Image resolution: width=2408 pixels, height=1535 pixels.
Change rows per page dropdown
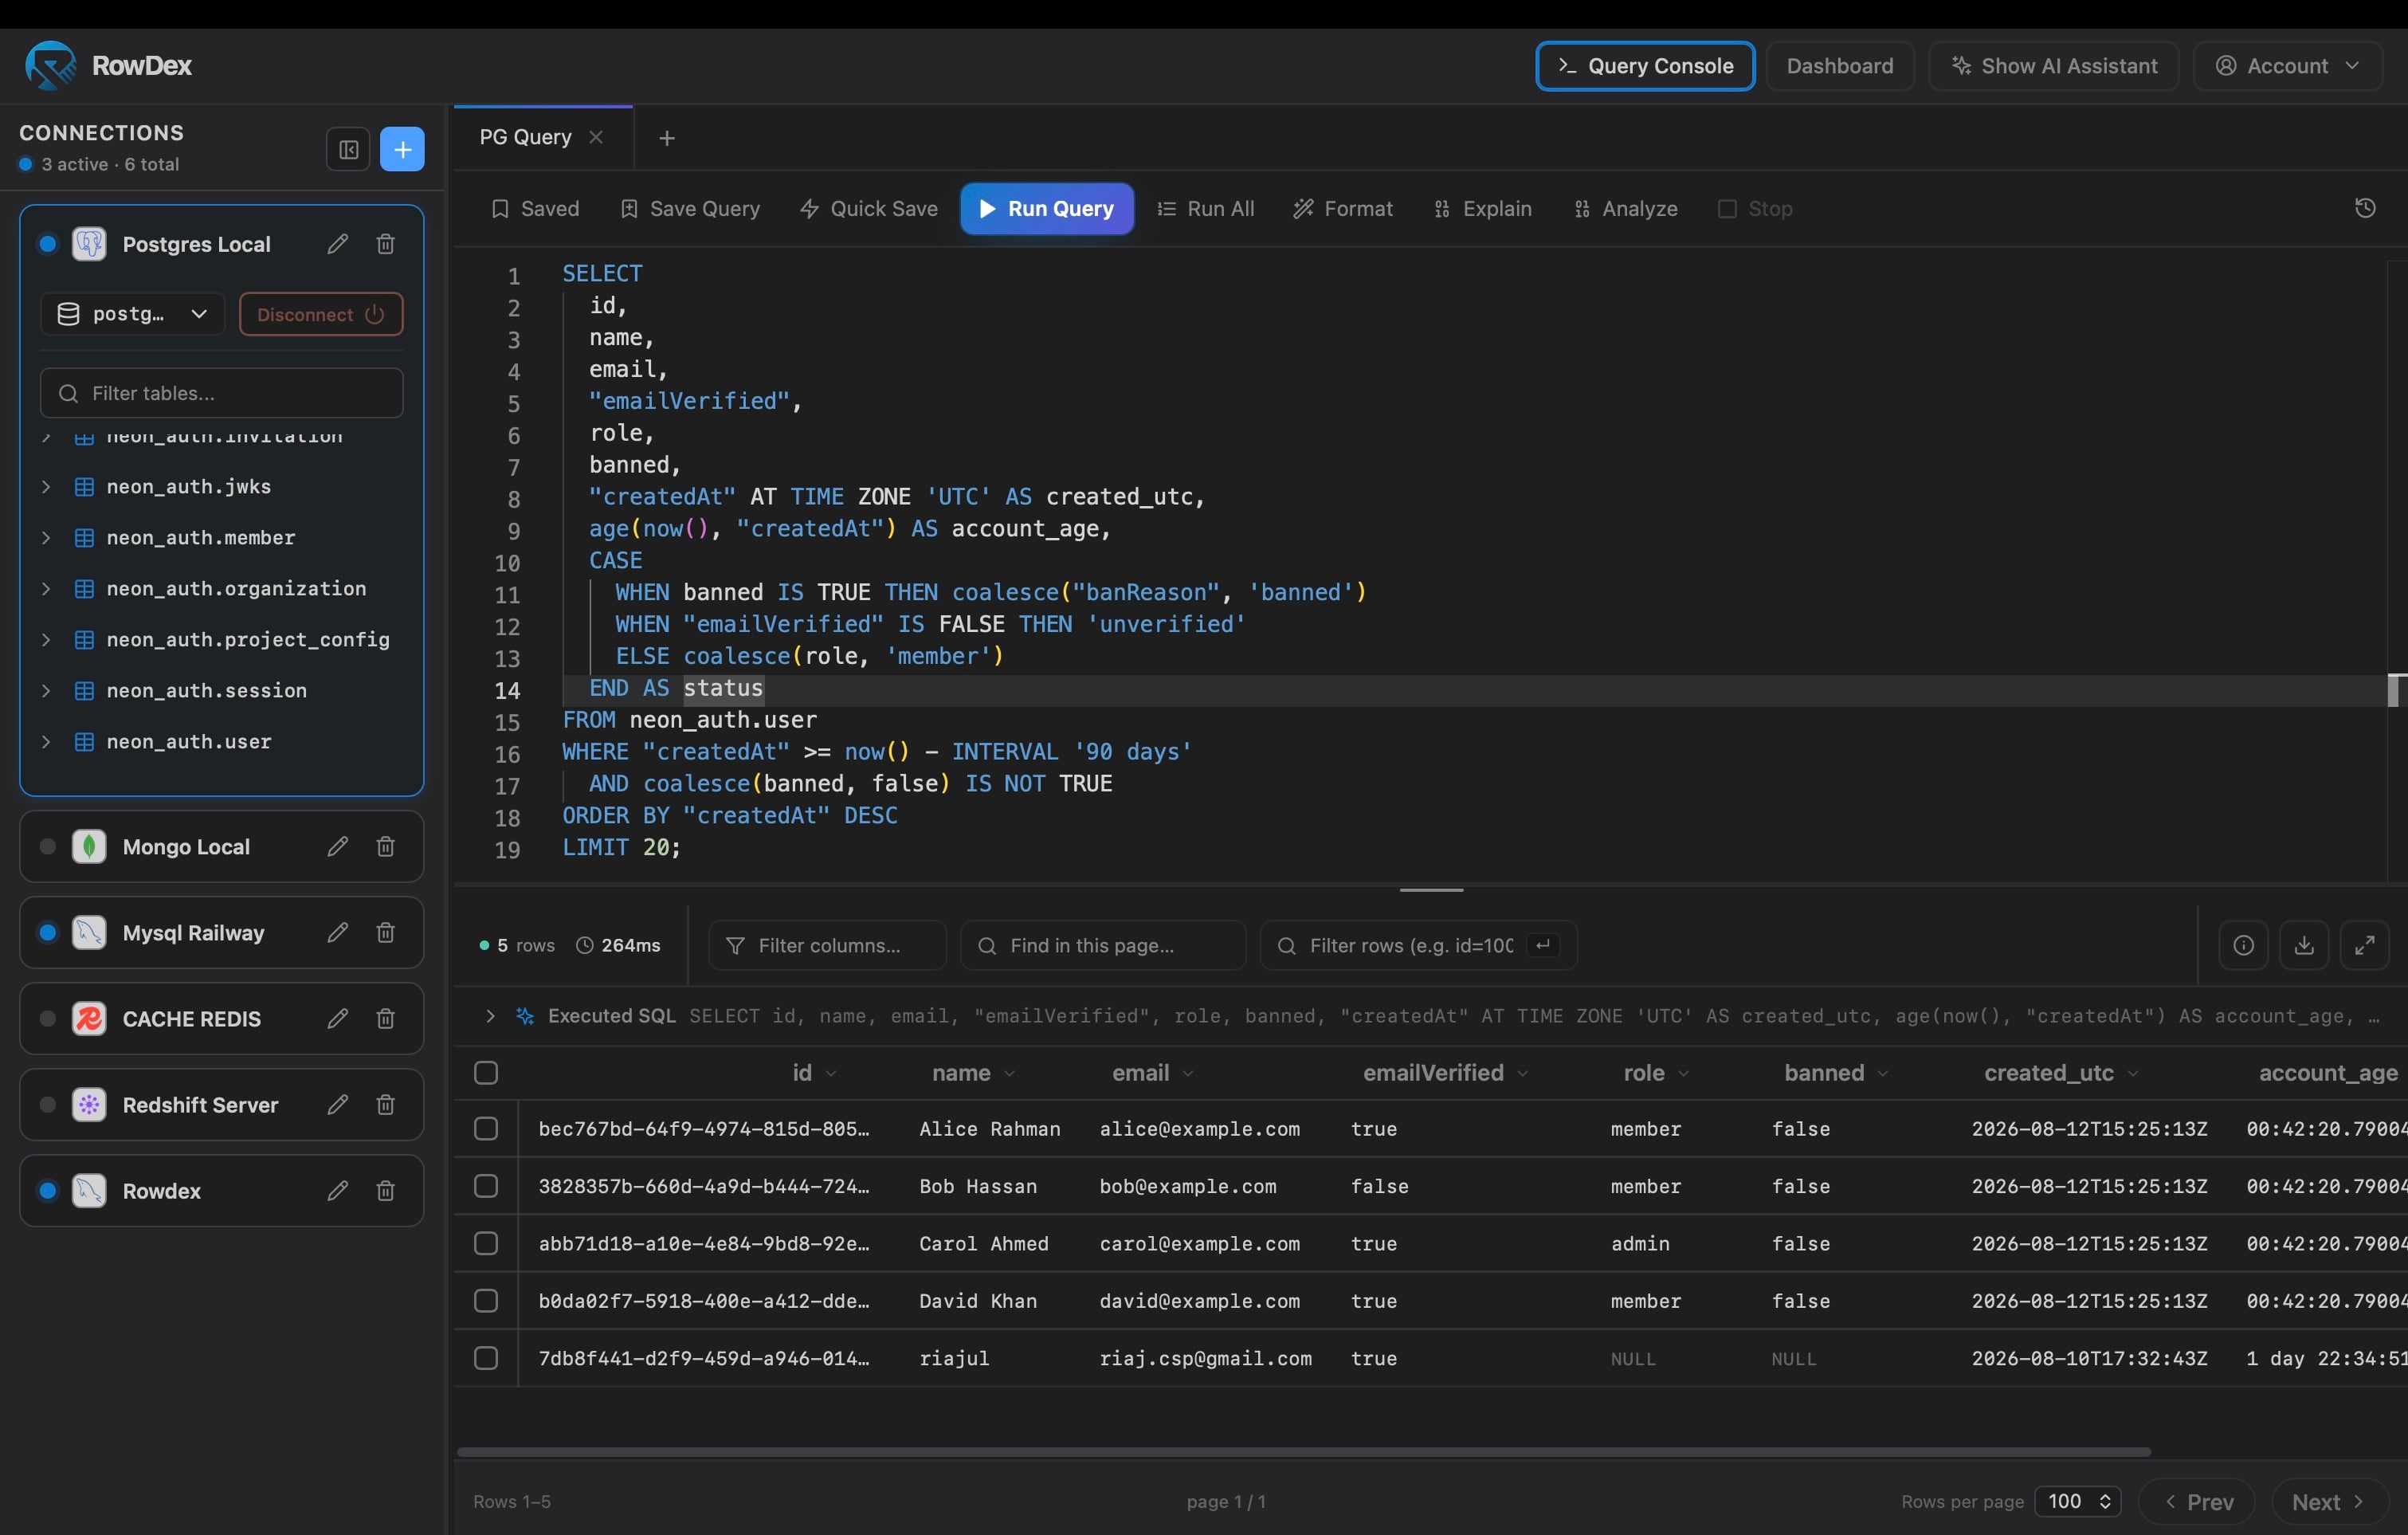pyautogui.click(x=2079, y=1502)
